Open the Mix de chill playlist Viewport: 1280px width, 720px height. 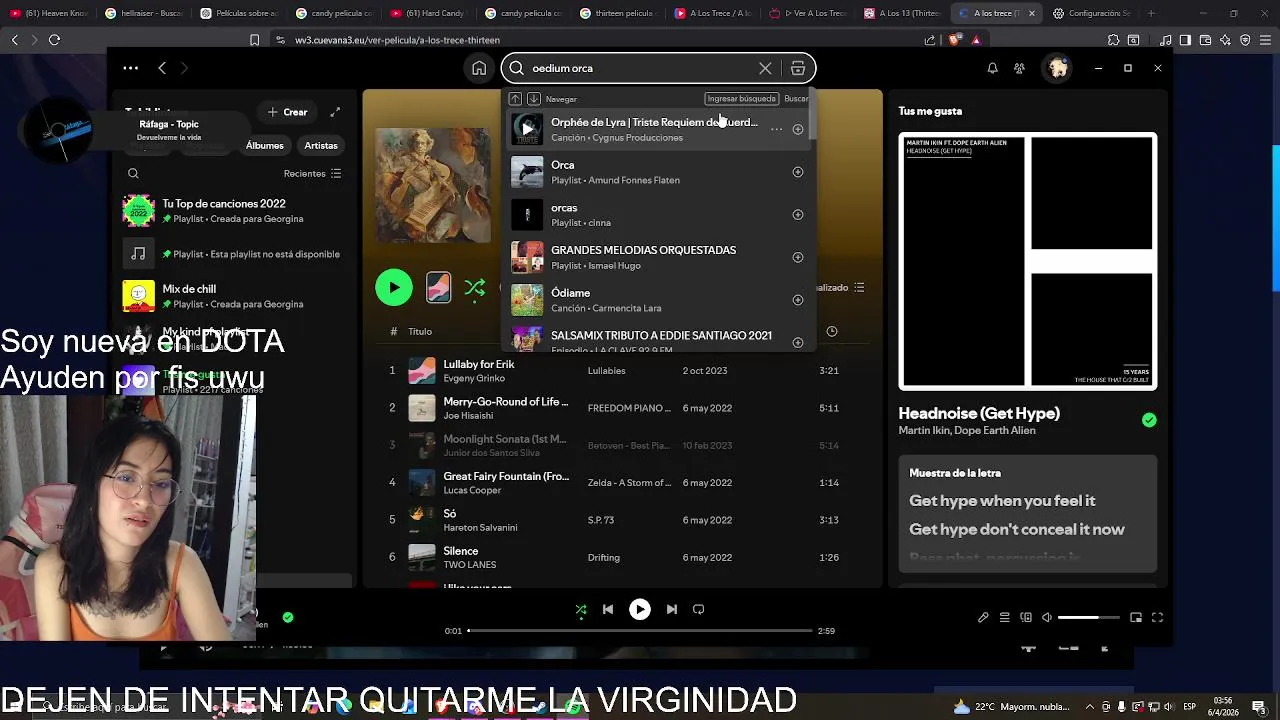click(x=233, y=296)
